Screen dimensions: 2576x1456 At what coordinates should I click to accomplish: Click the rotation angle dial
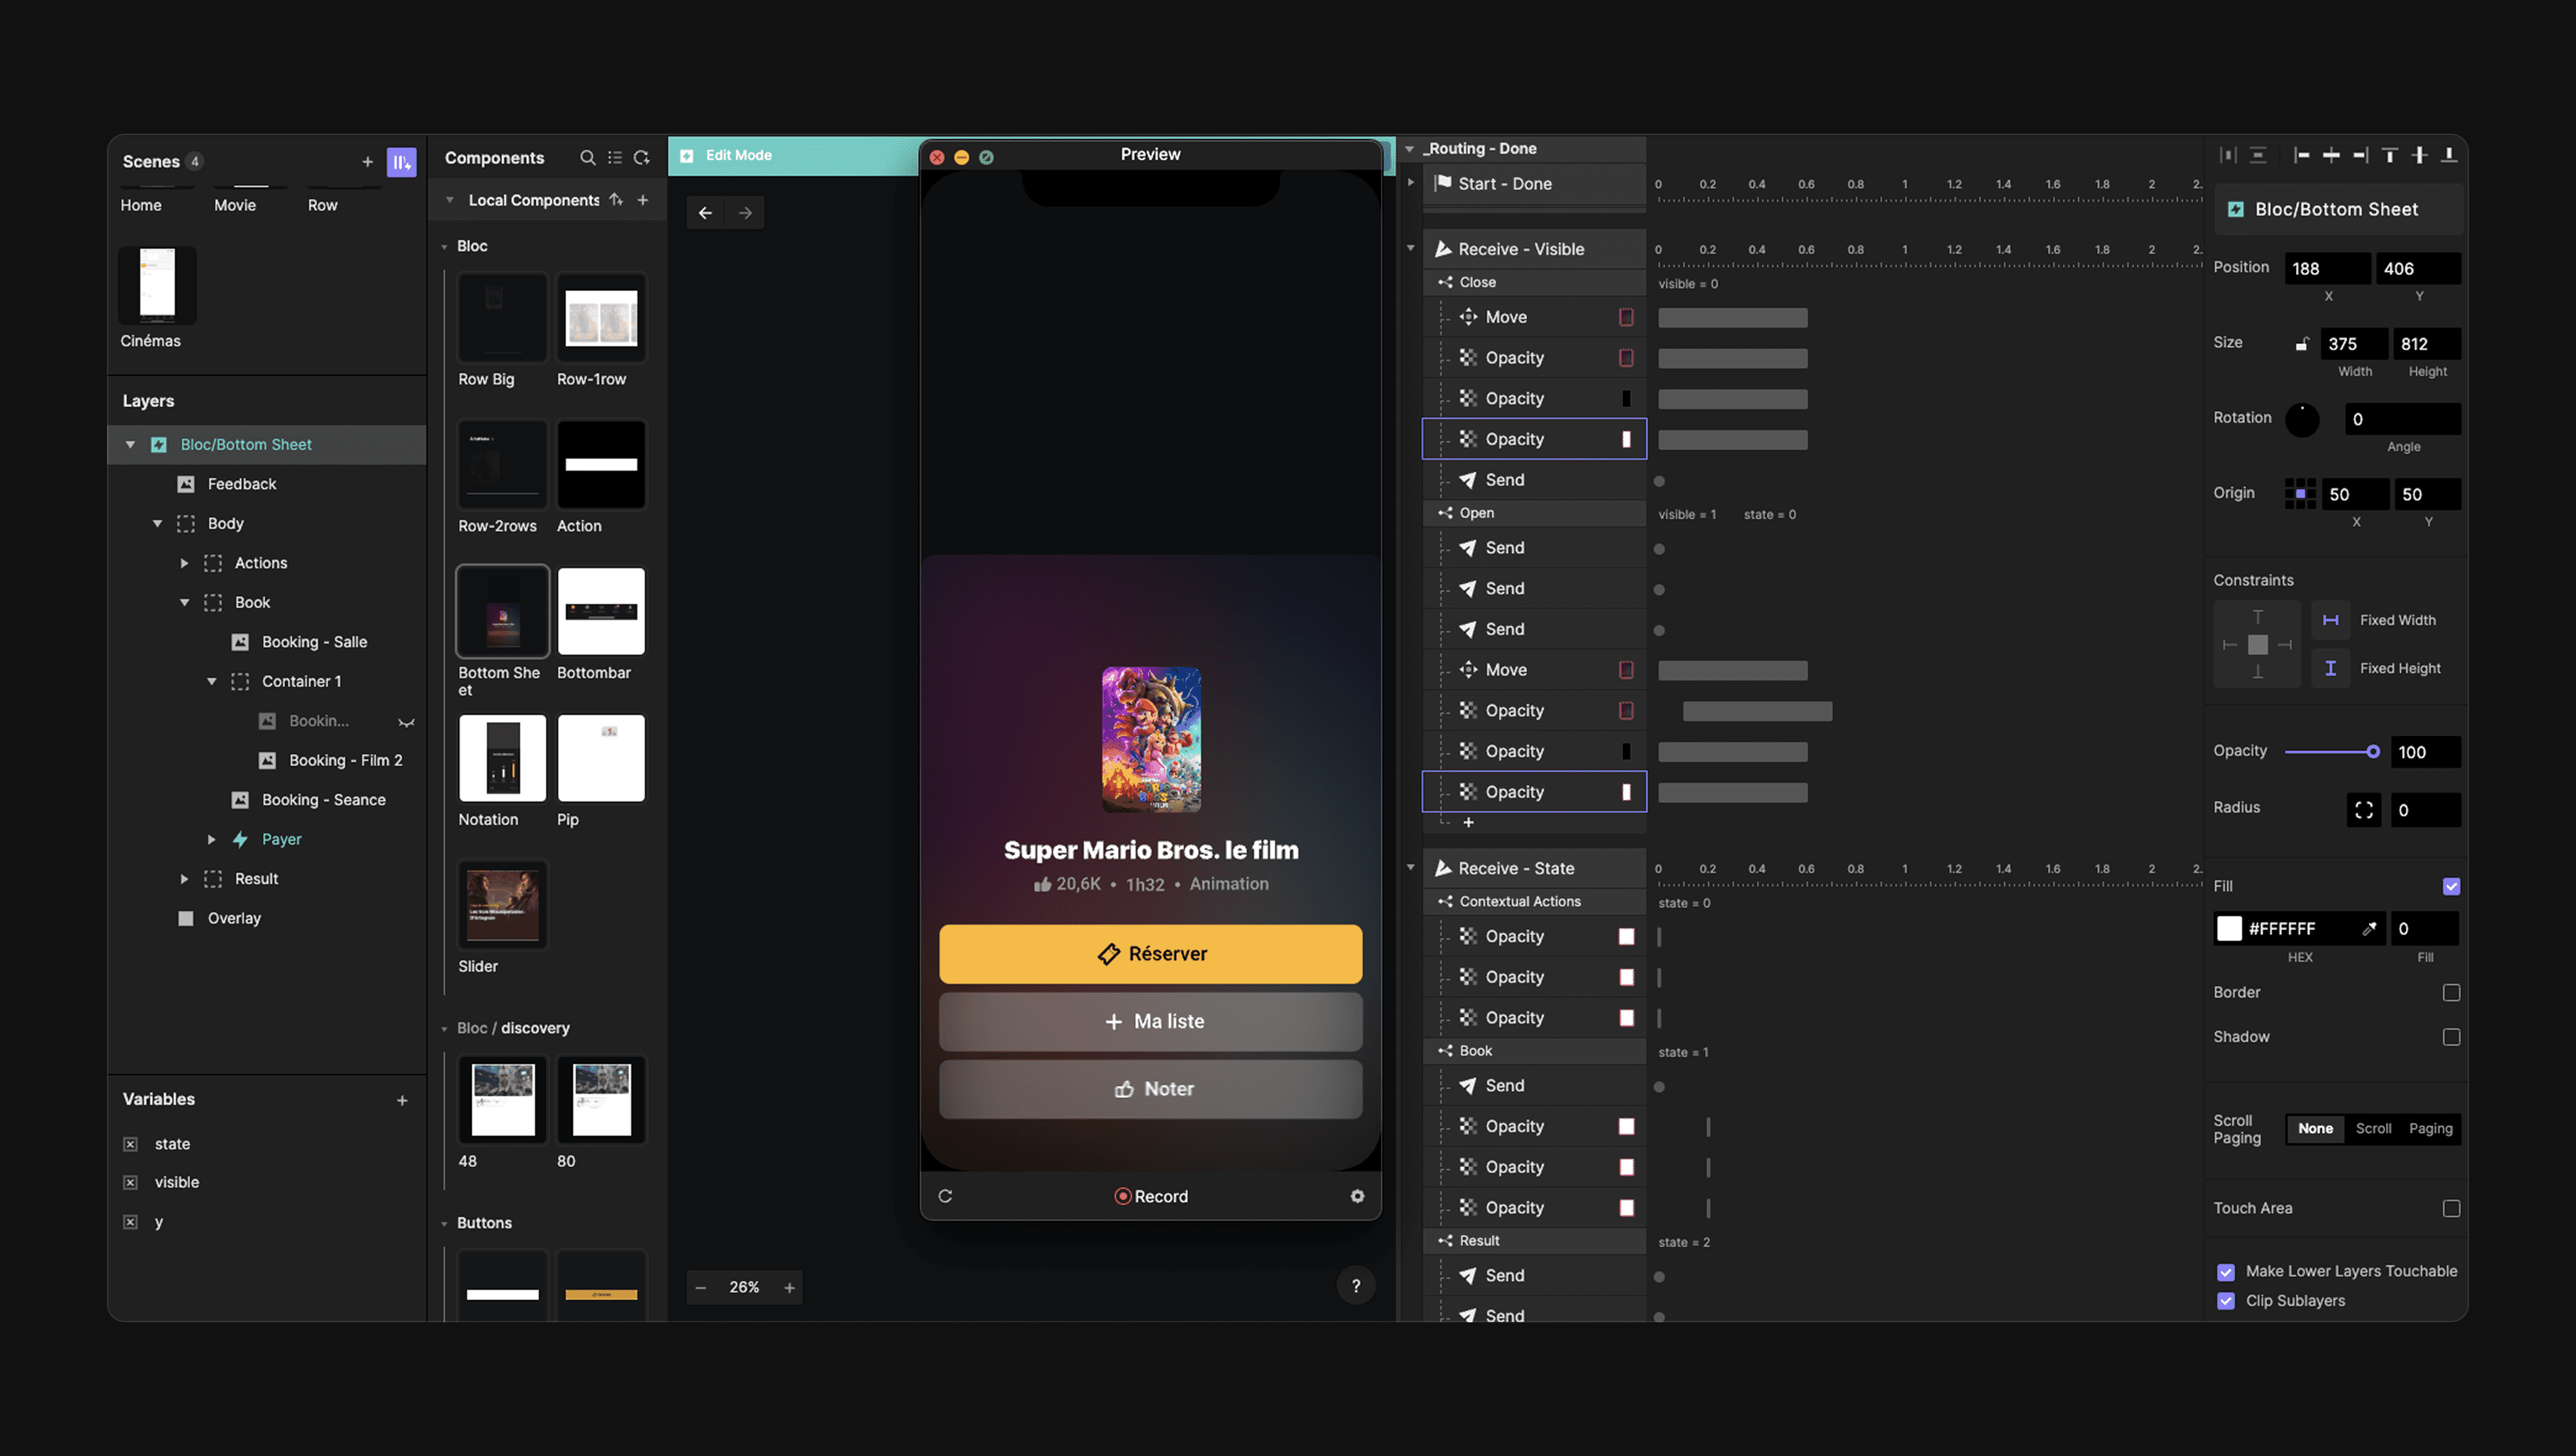pyautogui.click(x=2302, y=420)
